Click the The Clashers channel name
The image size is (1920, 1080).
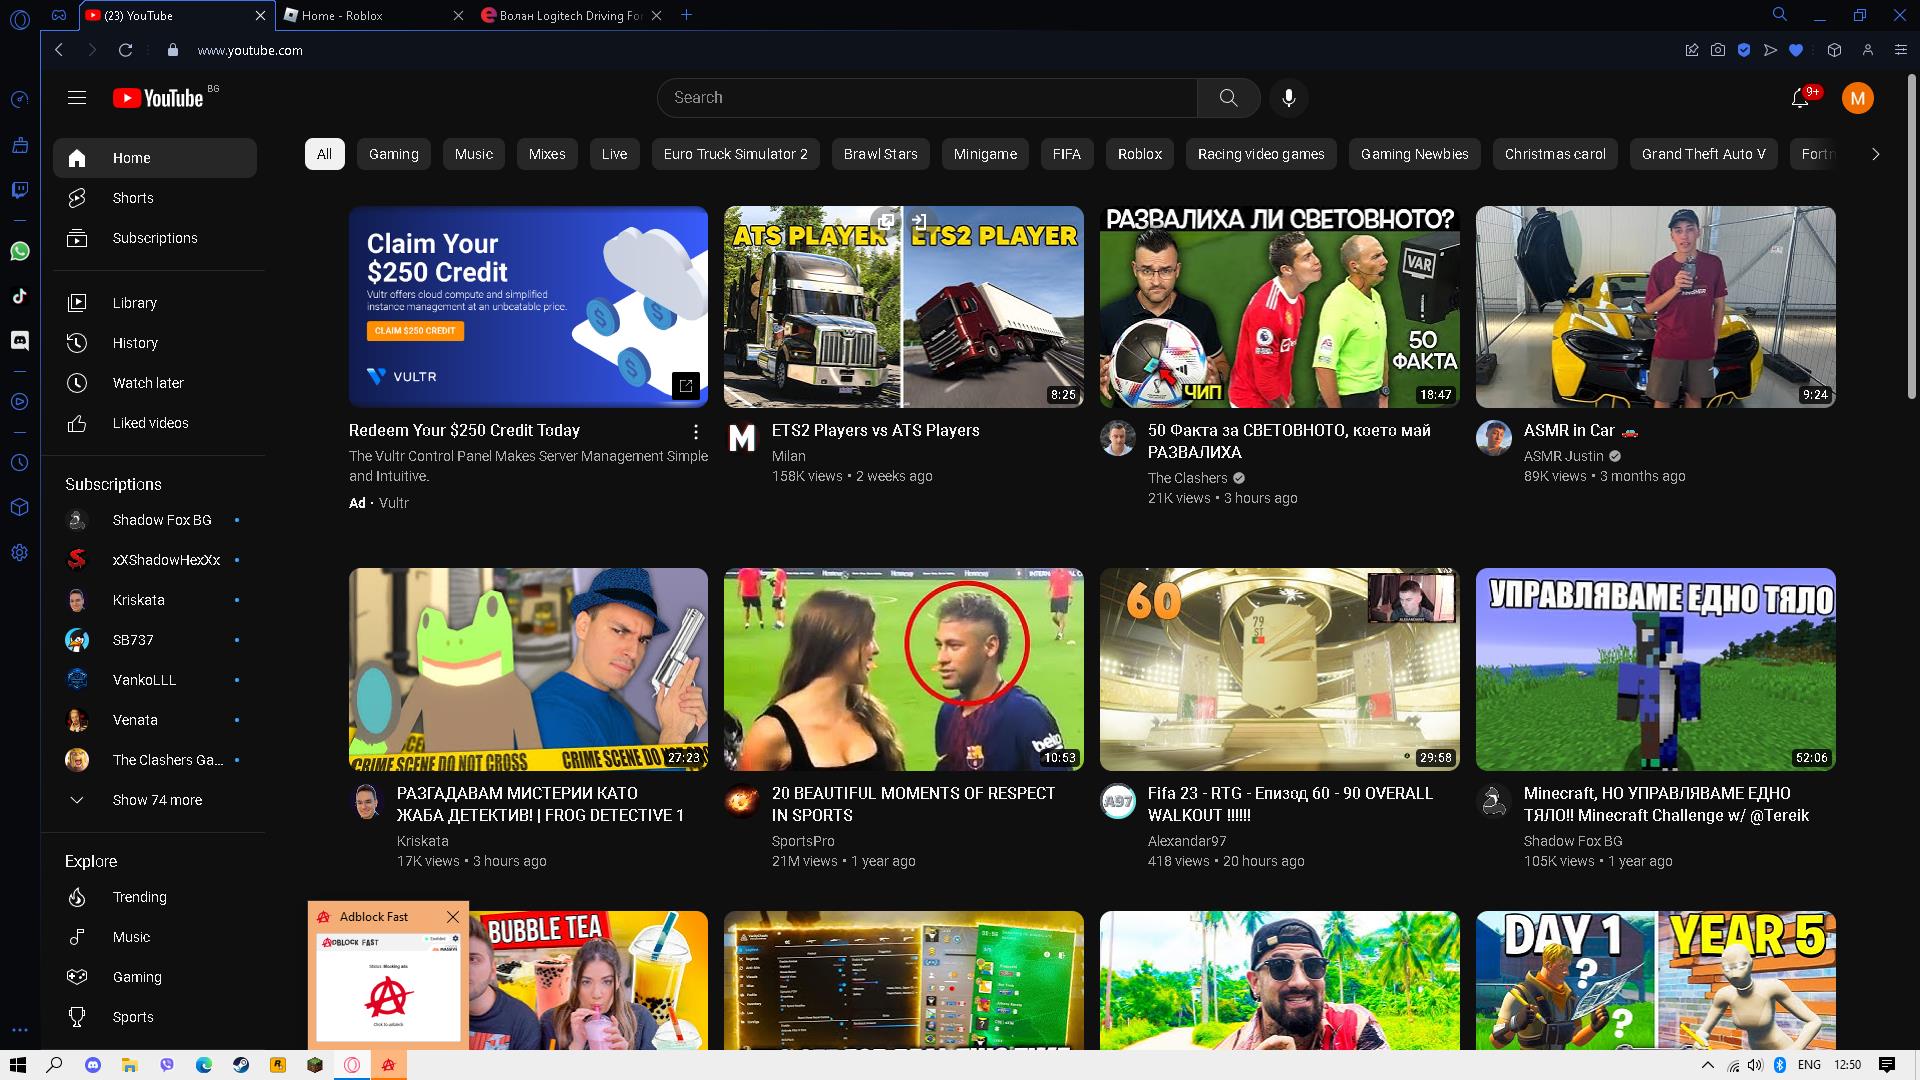[1187, 478]
